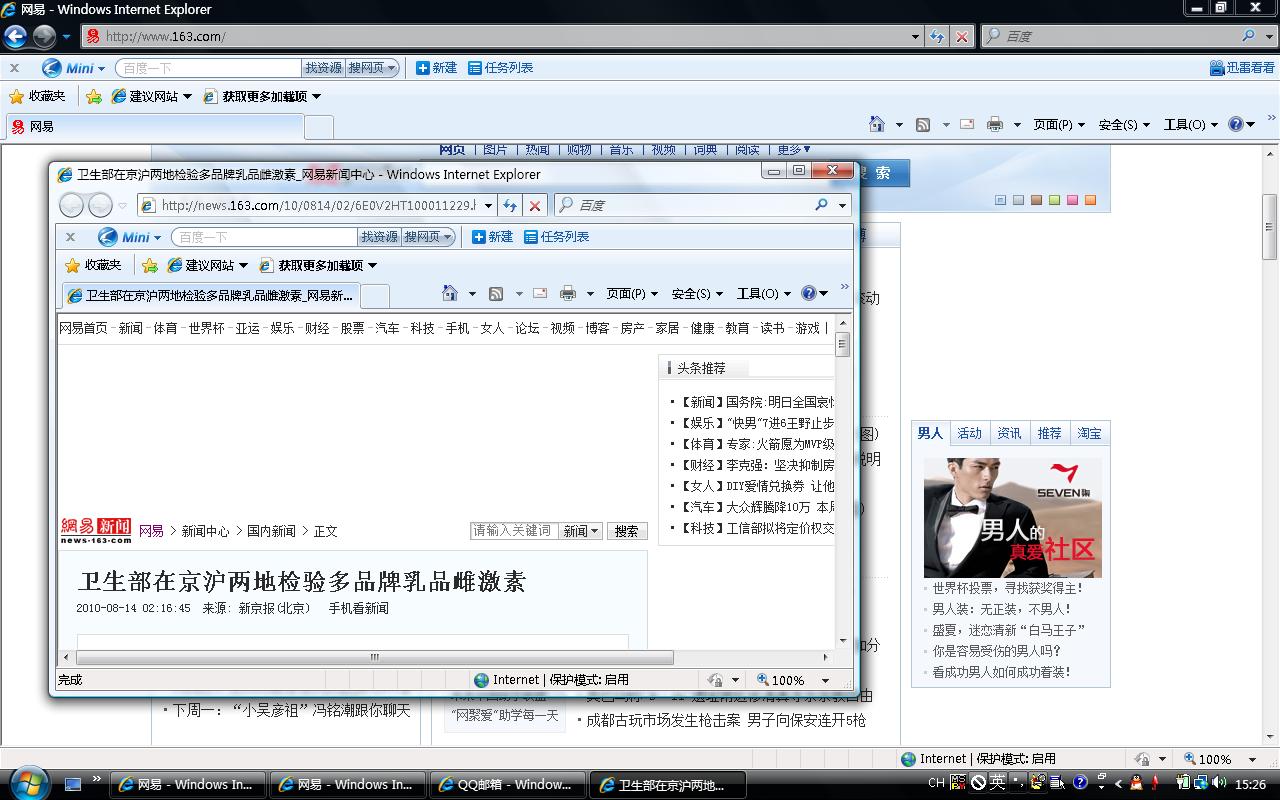The height and width of the screenshot is (800, 1280).
Task: Open the 工具(O) menu in the news article window
Action: (x=764, y=293)
